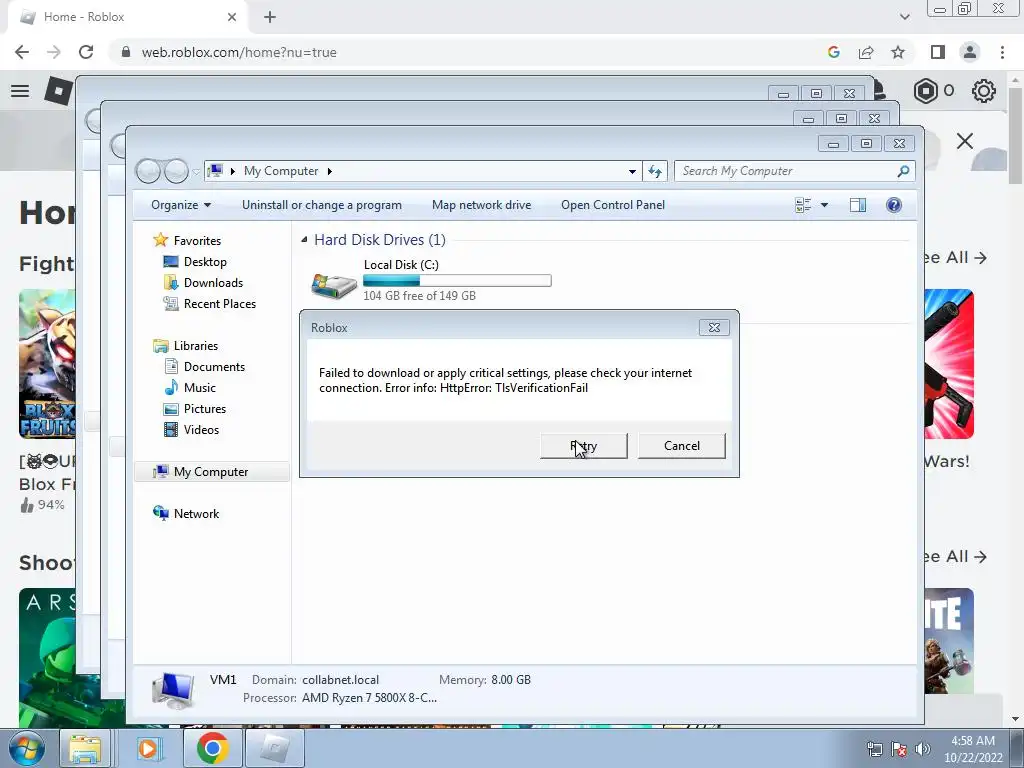The width and height of the screenshot is (1024, 768).
Task: Open the Chrome tab search dropdown
Action: click(x=904, y=17)
